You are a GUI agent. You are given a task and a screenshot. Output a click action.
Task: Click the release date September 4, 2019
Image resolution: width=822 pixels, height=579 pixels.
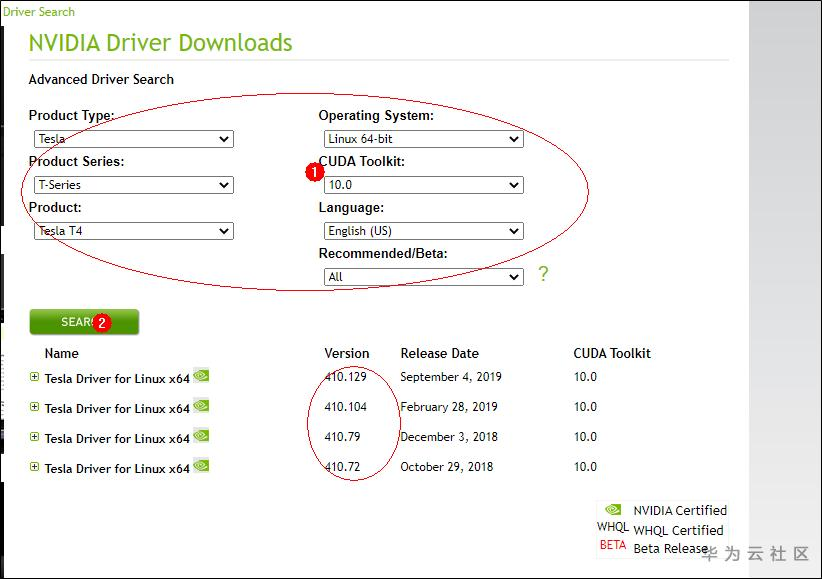pyautogui.click(x=451, y=377)
